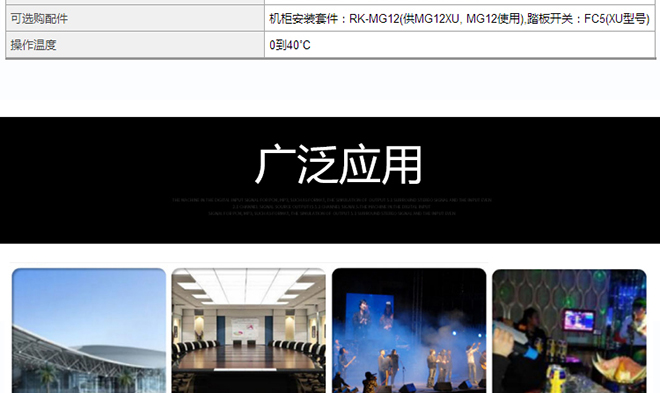
Task: Select the 0到40°C temperature value
Action: (290, 45)
